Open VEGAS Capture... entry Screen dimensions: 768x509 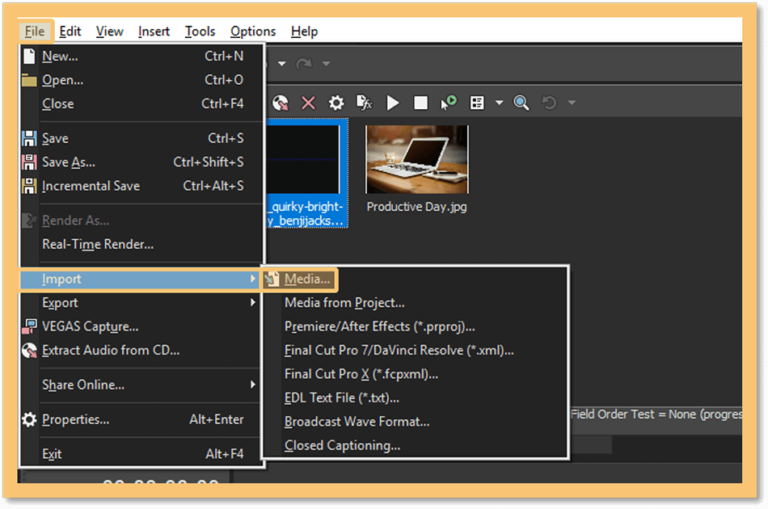[142, 326]
